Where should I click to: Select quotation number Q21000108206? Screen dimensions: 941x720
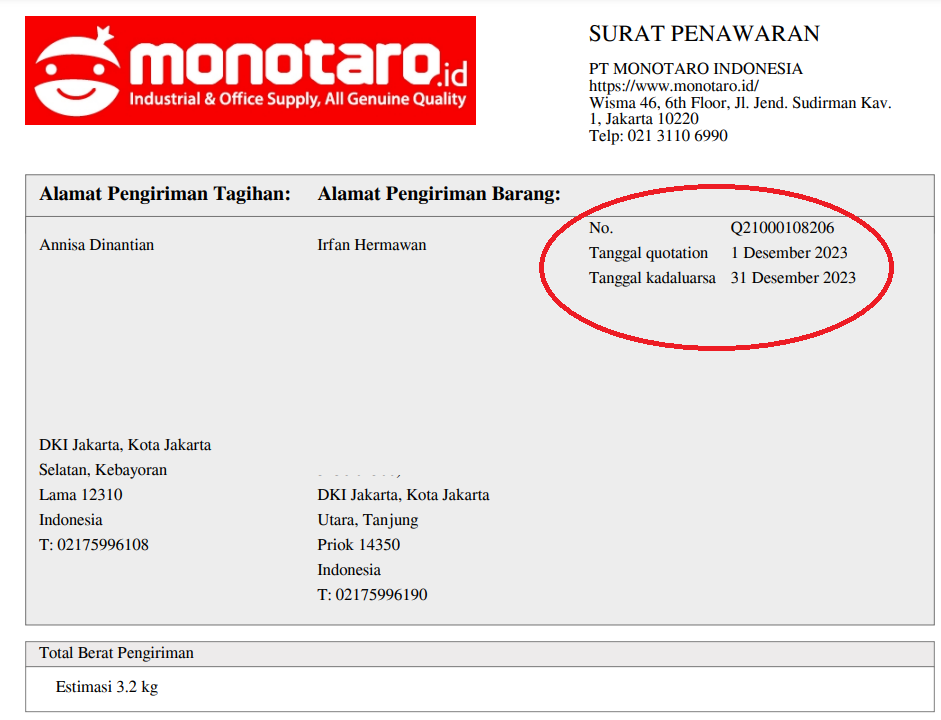[x=782, y=228]
